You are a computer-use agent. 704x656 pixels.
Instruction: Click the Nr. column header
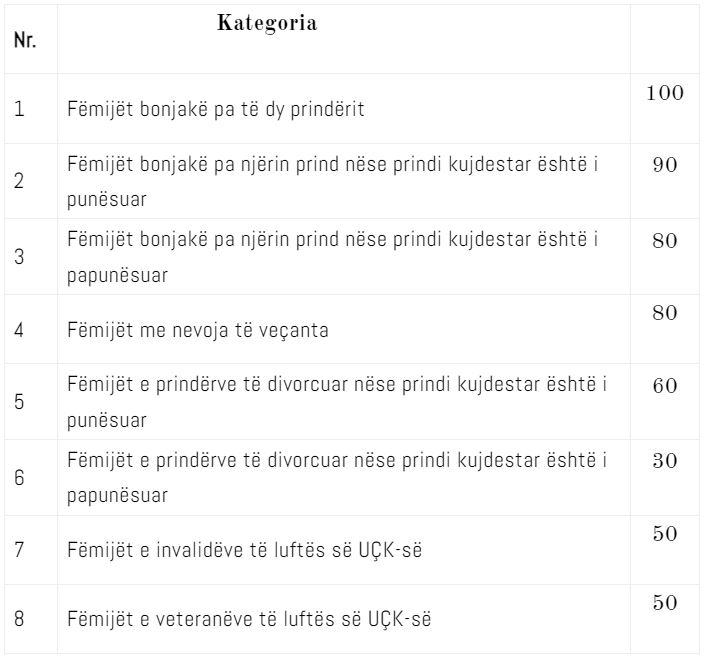(25, 40)
